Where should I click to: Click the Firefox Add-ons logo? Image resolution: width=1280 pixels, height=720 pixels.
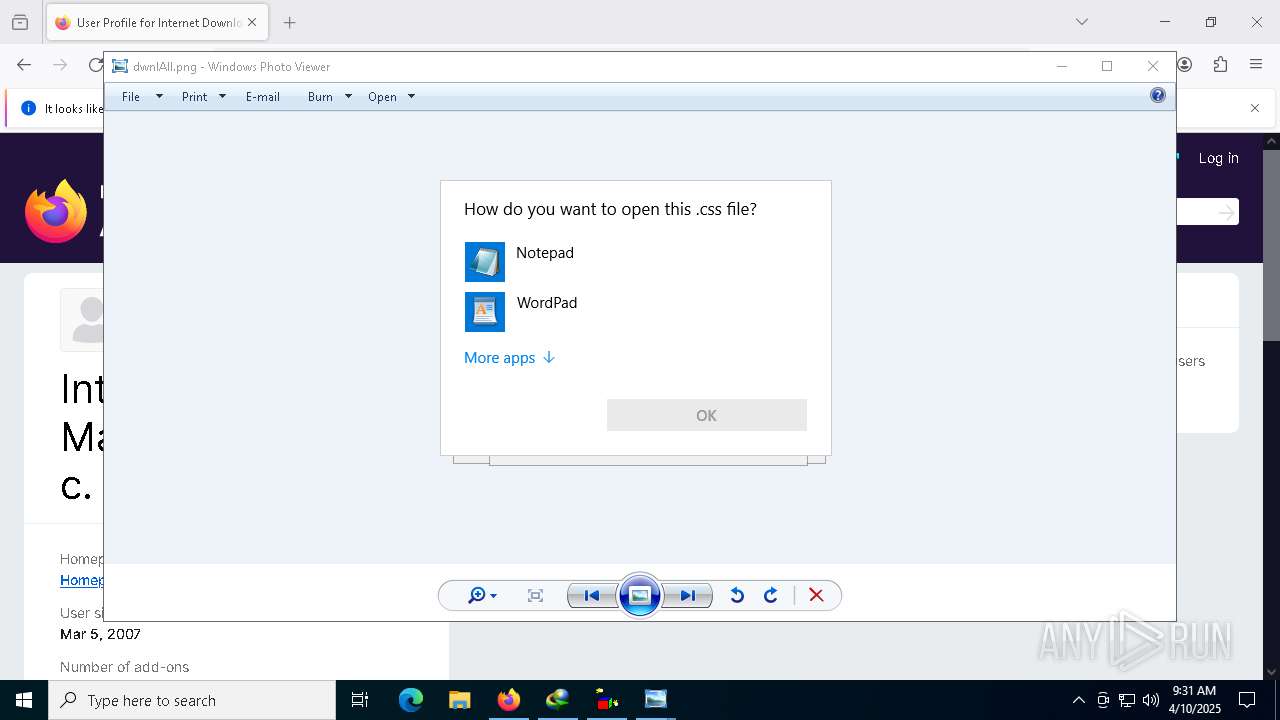56,211
